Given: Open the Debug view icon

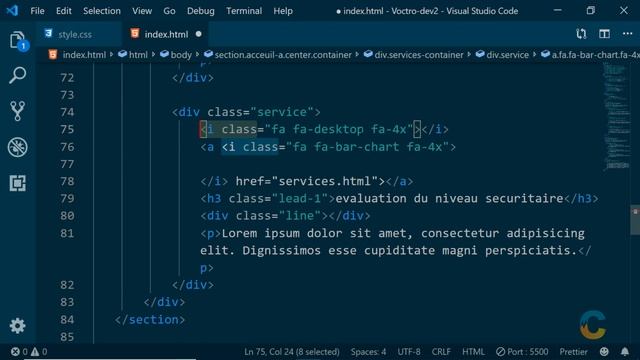Looking at the screenshot, I should (x=18, y=147).
